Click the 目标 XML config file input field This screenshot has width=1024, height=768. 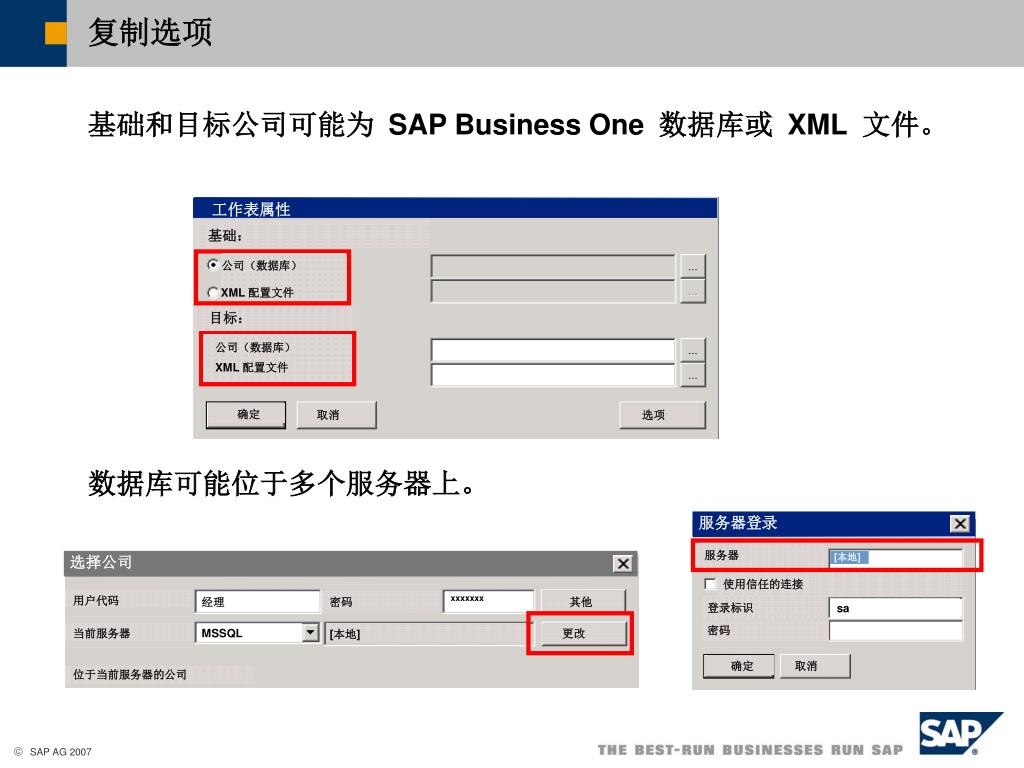(x=553, y=375)
